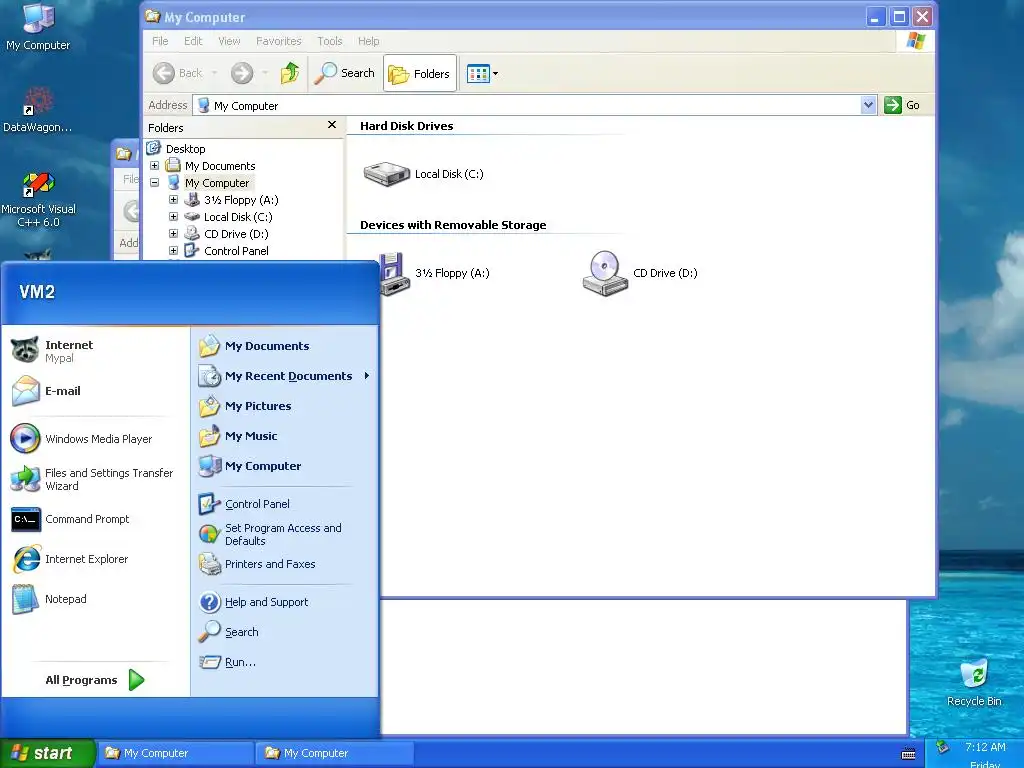The height and width of the screenshot is (768, 1024).
Task: Expand 3½ Floppy (A:) tree node
Action: pyautogui.click(x=173, y=200)
